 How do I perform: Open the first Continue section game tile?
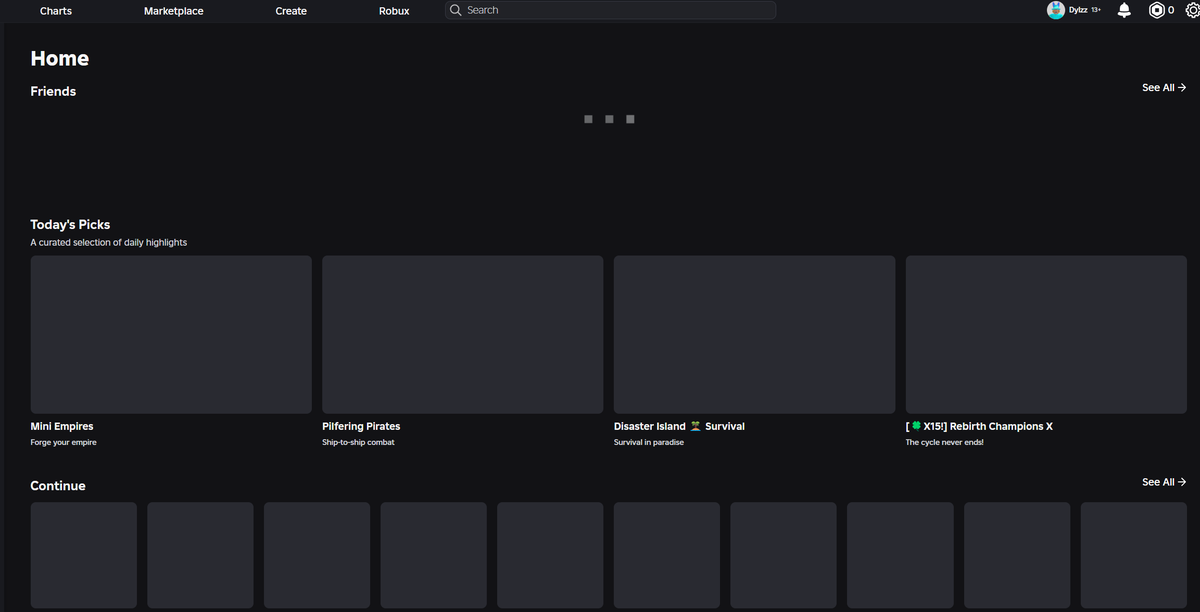(x=83, y=555)
